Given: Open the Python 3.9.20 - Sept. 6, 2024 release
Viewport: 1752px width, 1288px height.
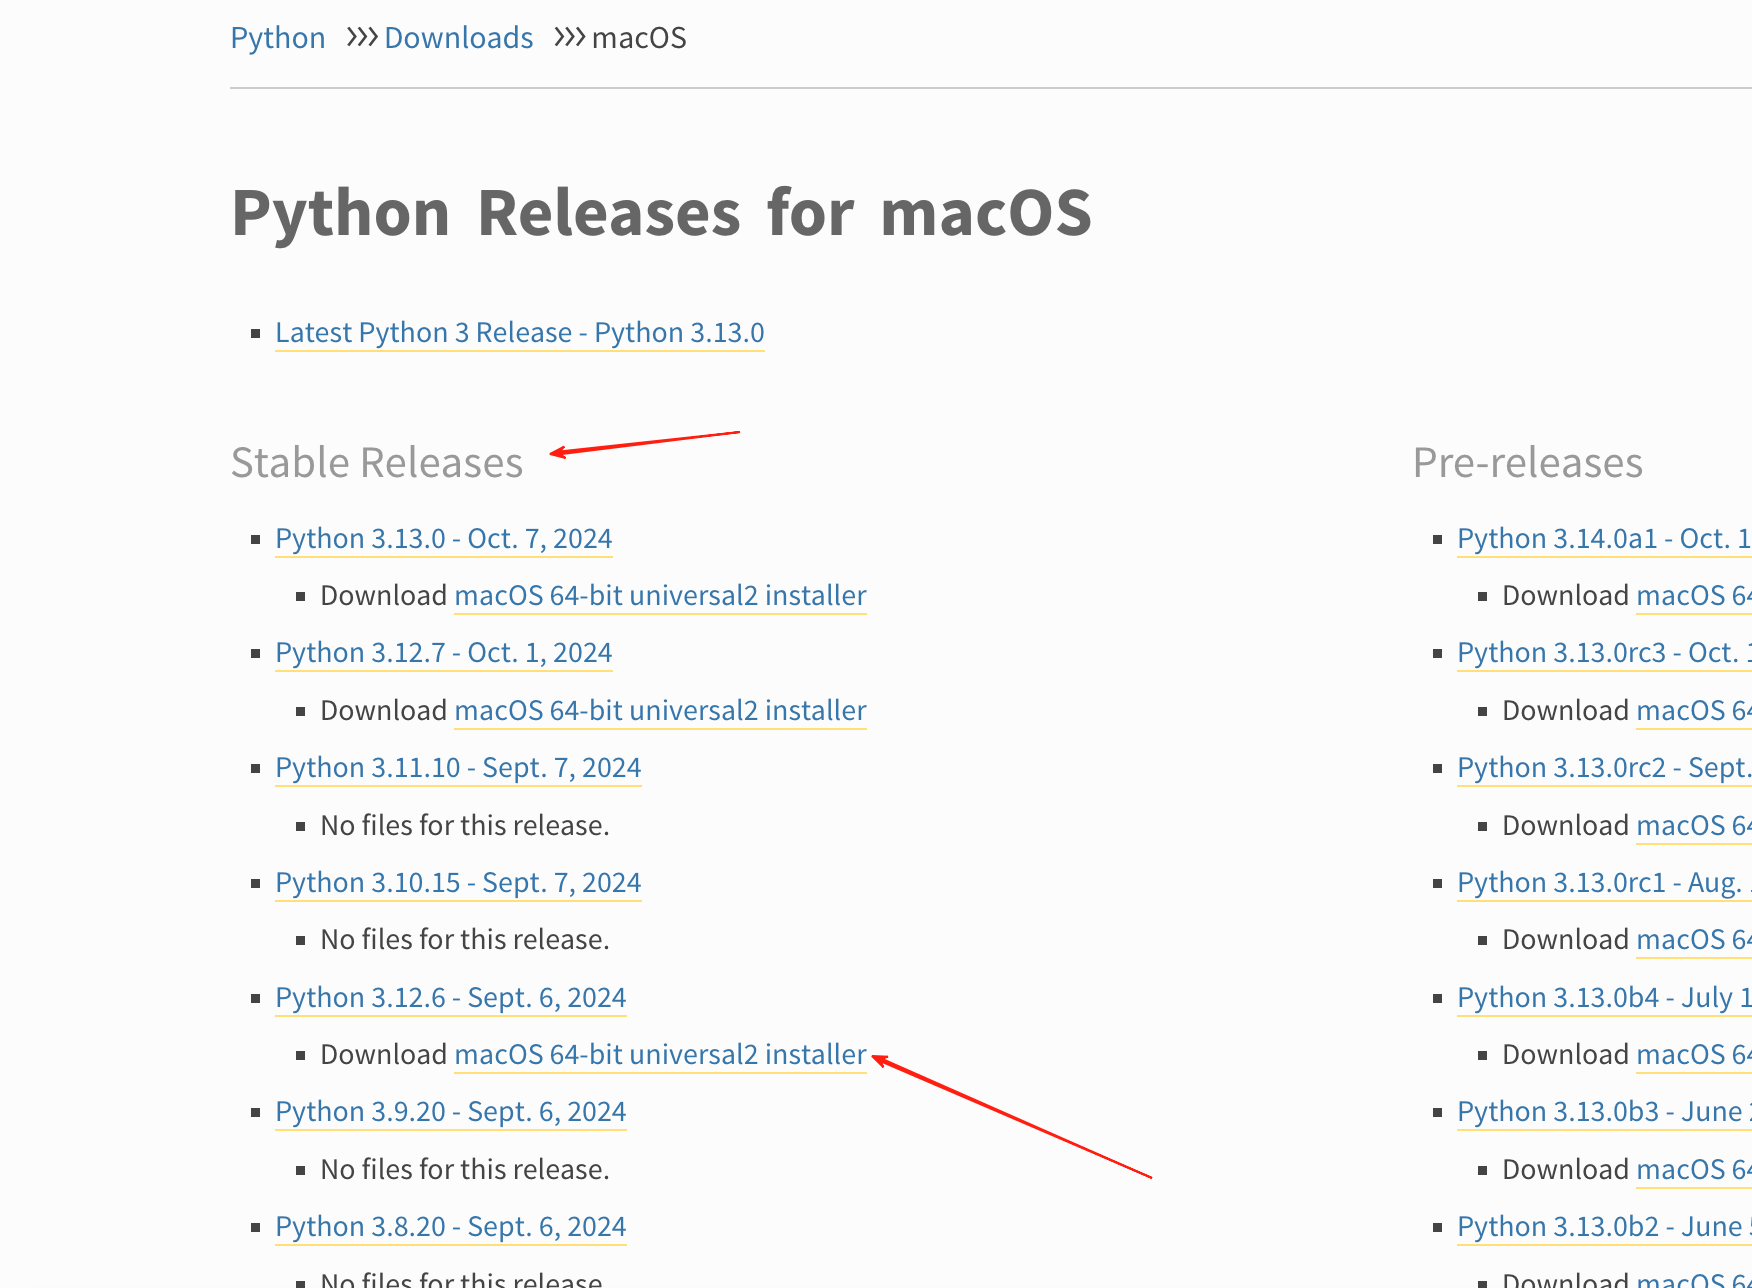Looking at the screenshot, I should [x=451, y=1111].
